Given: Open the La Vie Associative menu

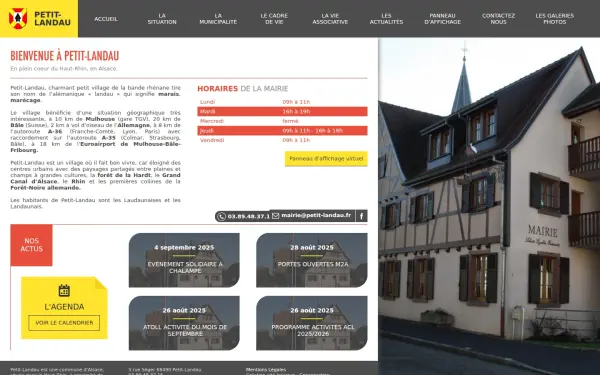Looking at the screenshot, I should (330, 19).
